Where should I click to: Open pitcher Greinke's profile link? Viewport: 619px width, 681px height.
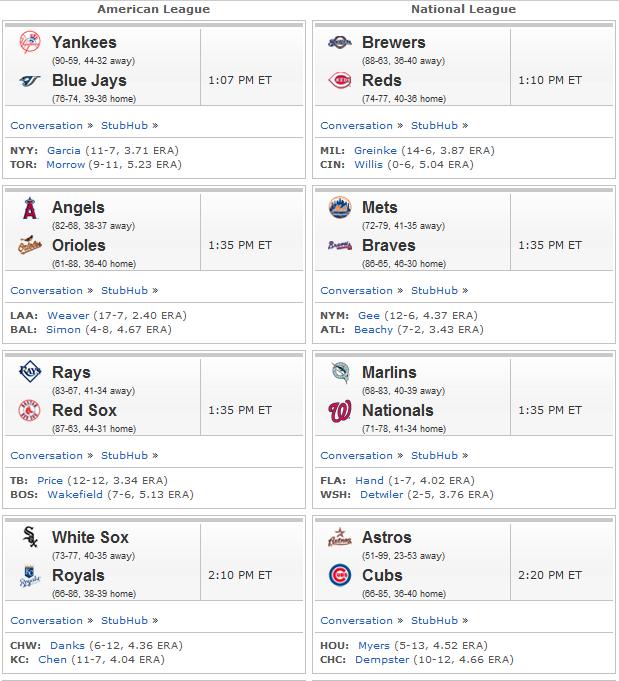(x=375, y=150)
